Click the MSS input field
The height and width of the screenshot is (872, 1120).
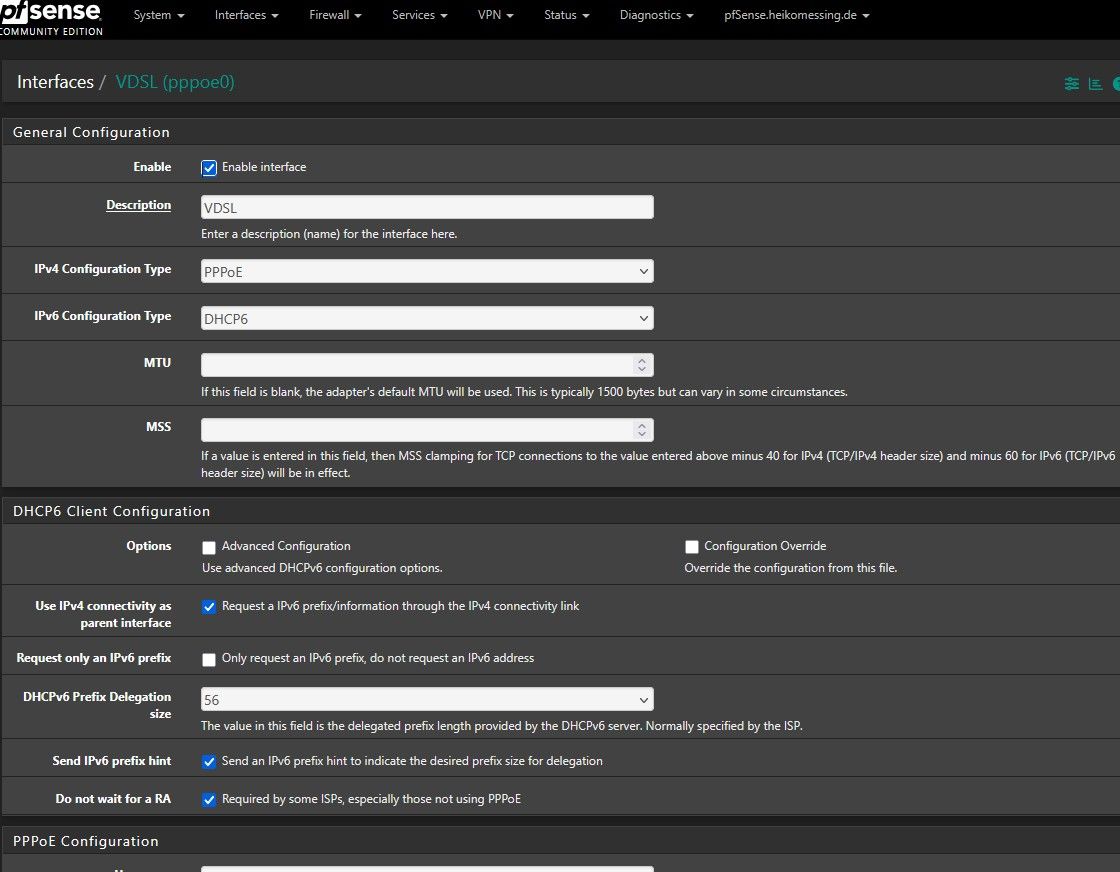[x=427, y=430]
